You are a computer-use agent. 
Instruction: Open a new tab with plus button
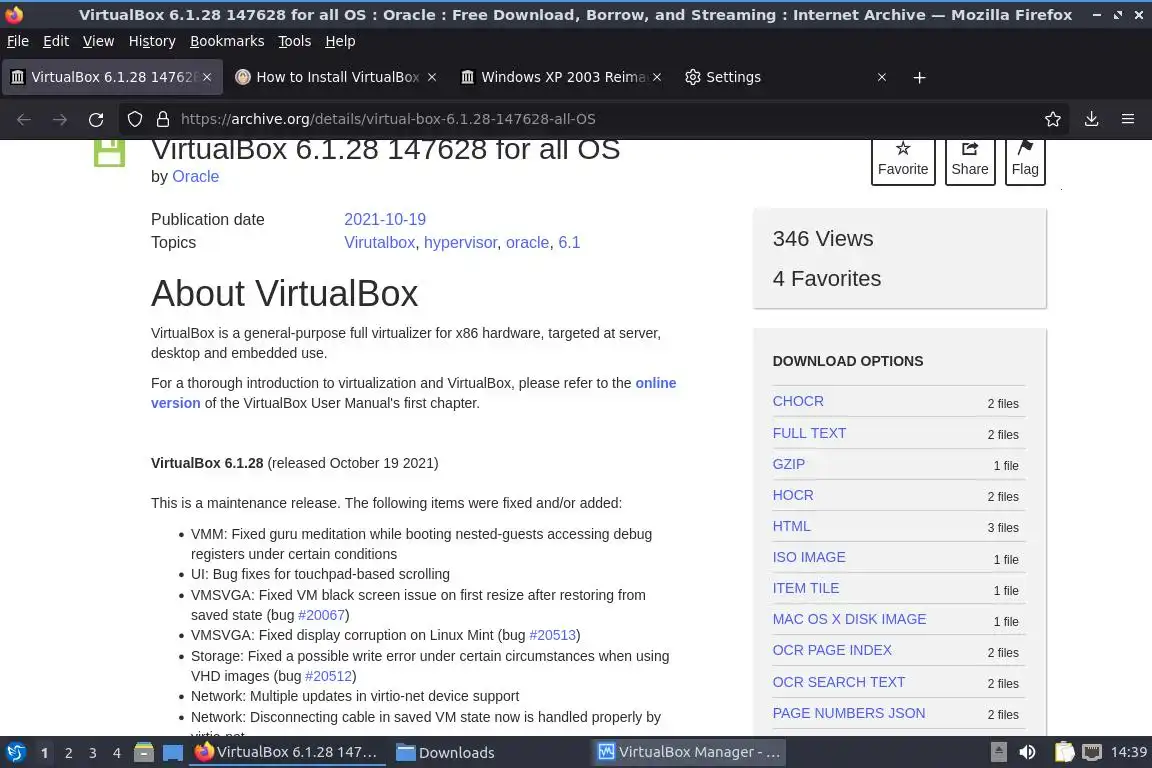pos(919,77)
